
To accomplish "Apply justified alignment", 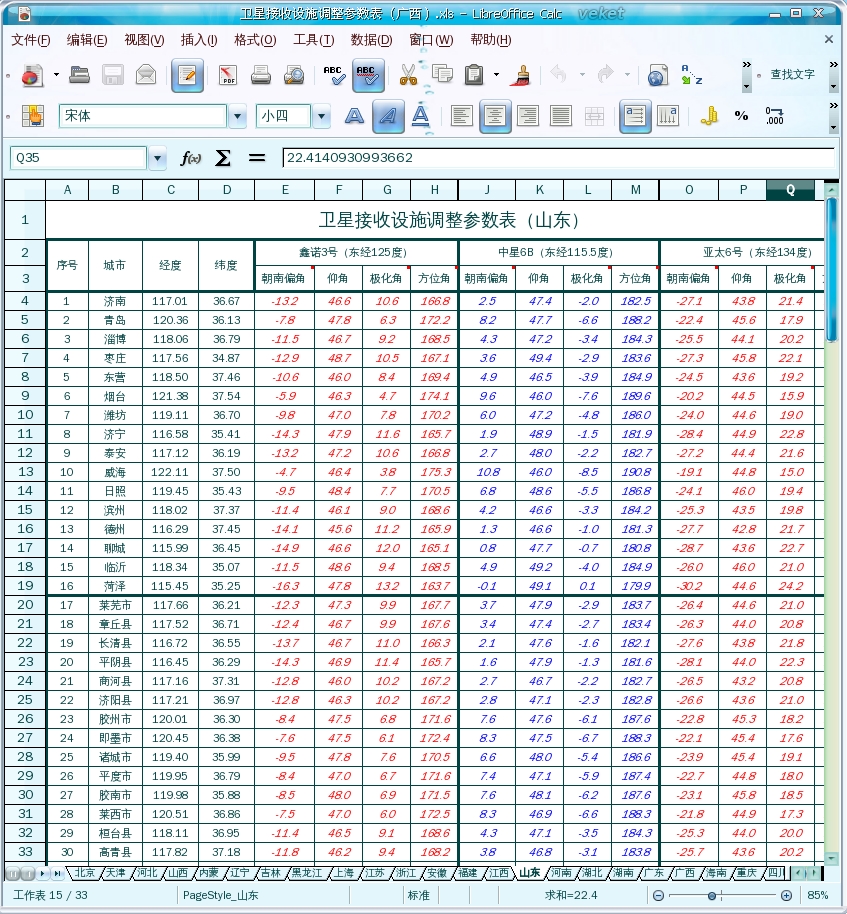I will coord(561,116).
